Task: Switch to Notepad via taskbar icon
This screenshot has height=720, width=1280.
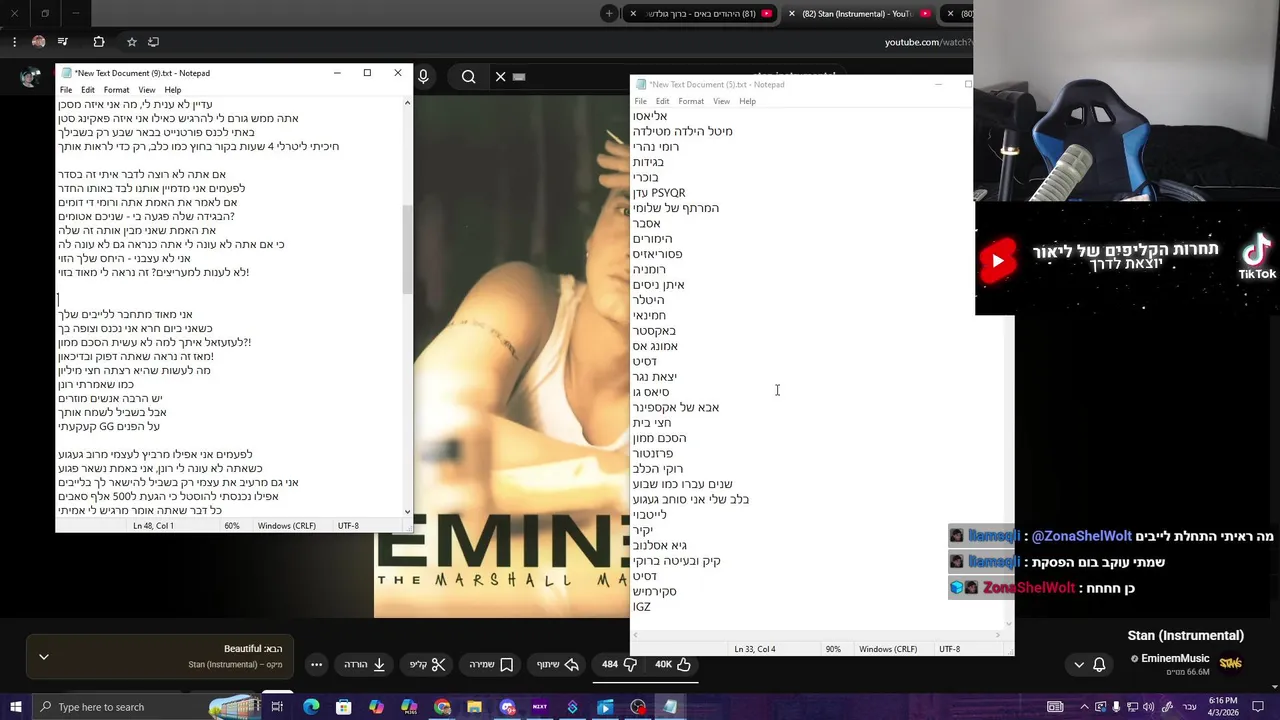Action: (x=670, y=707)
